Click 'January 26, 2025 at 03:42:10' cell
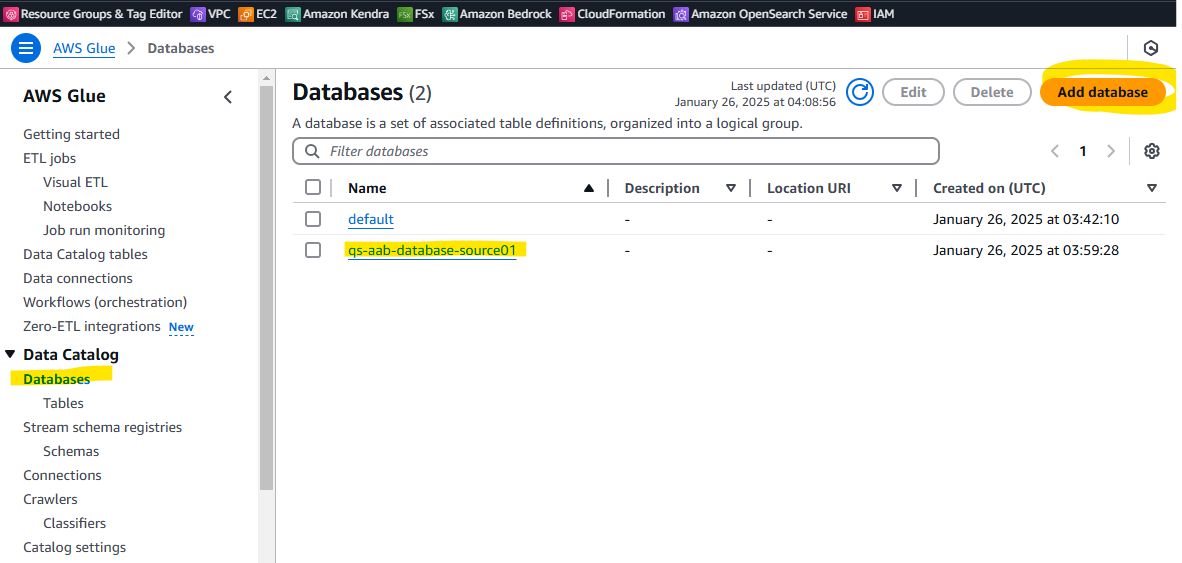1182x563 pixels. pyautogui.click(x=1026, y=219)
